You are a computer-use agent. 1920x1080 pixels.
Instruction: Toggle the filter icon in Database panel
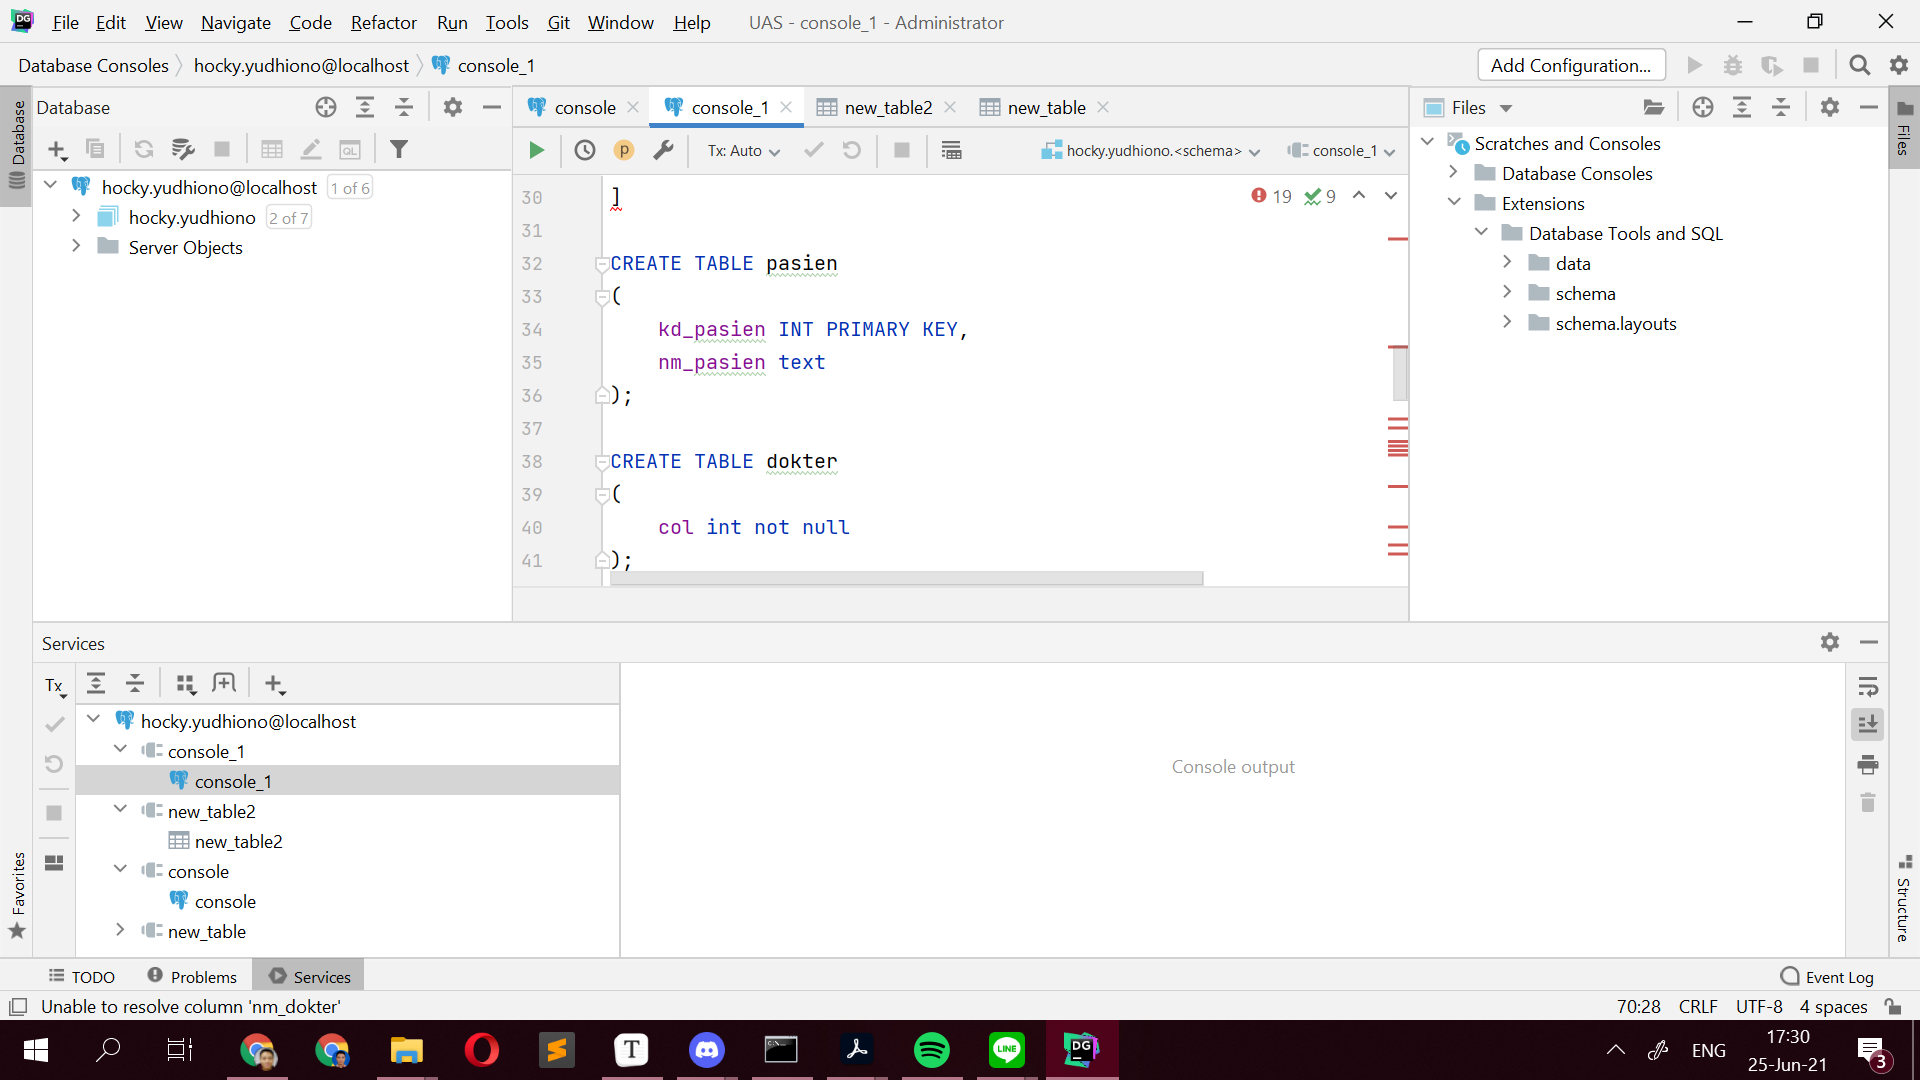(399, 149)
